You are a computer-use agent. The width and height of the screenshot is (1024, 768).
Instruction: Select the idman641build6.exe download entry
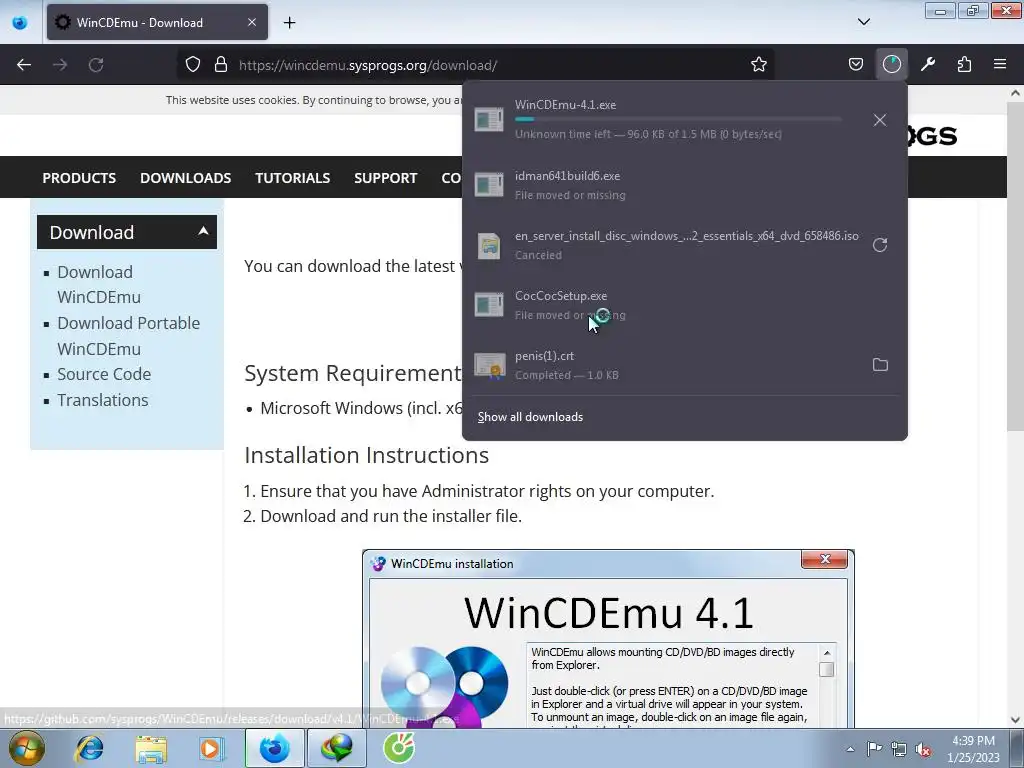tap(684, 185)
